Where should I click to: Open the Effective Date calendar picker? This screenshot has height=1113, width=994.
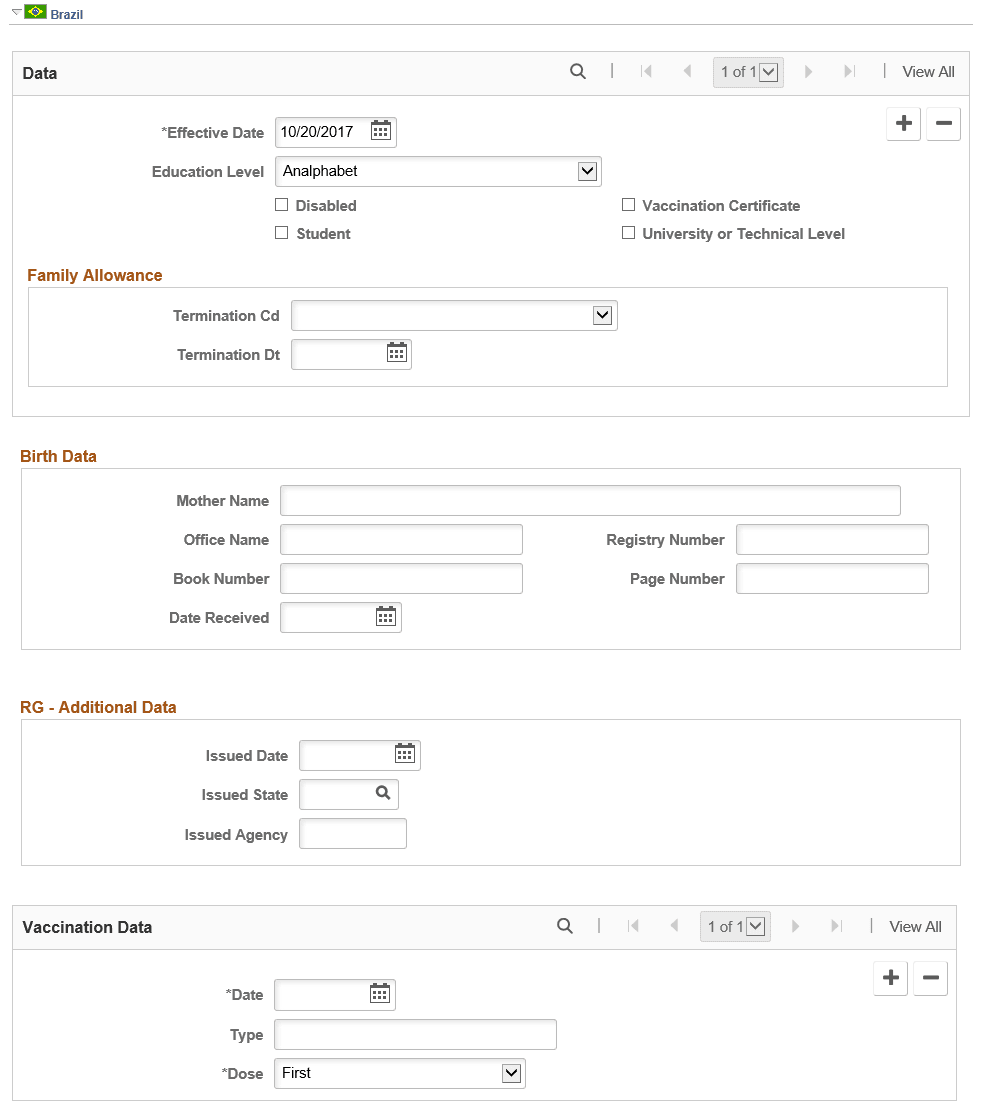381,131
